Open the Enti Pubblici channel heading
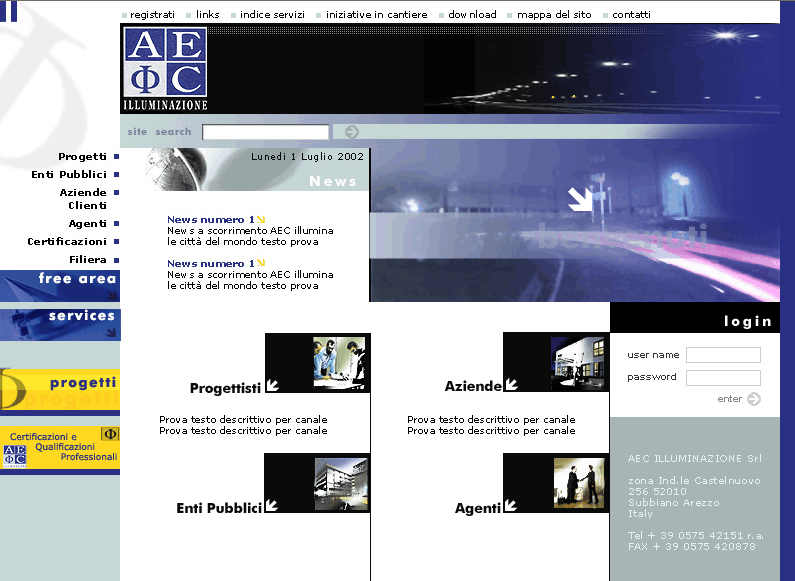This screenshot has width=795, height=581. (x=219, y=508)
